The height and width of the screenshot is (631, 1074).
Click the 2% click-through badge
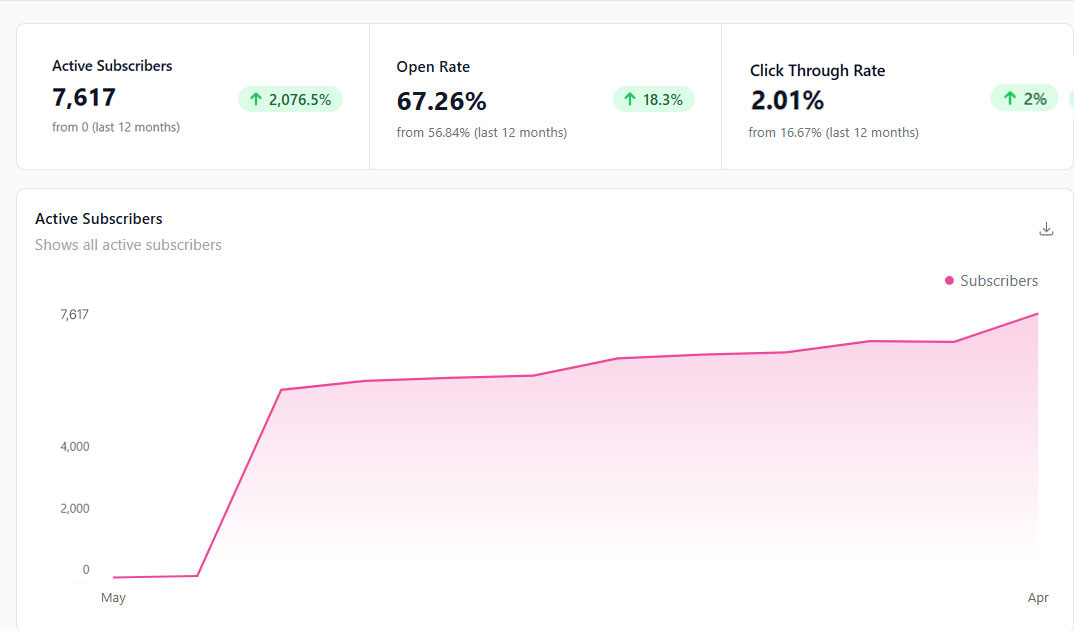point(1024,98)
